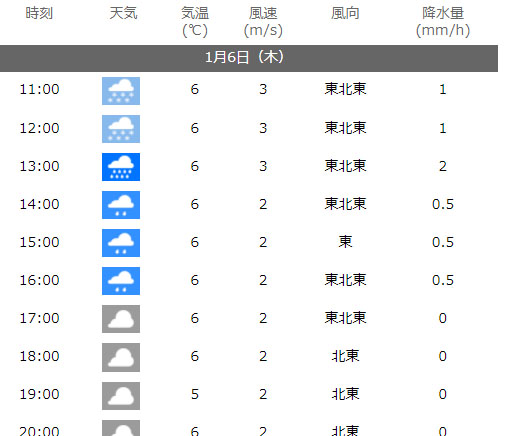This screenshot has width=512, height=436.
Task: Click the temperature 5 at 19:00
Action: click(x=195, y=394)
